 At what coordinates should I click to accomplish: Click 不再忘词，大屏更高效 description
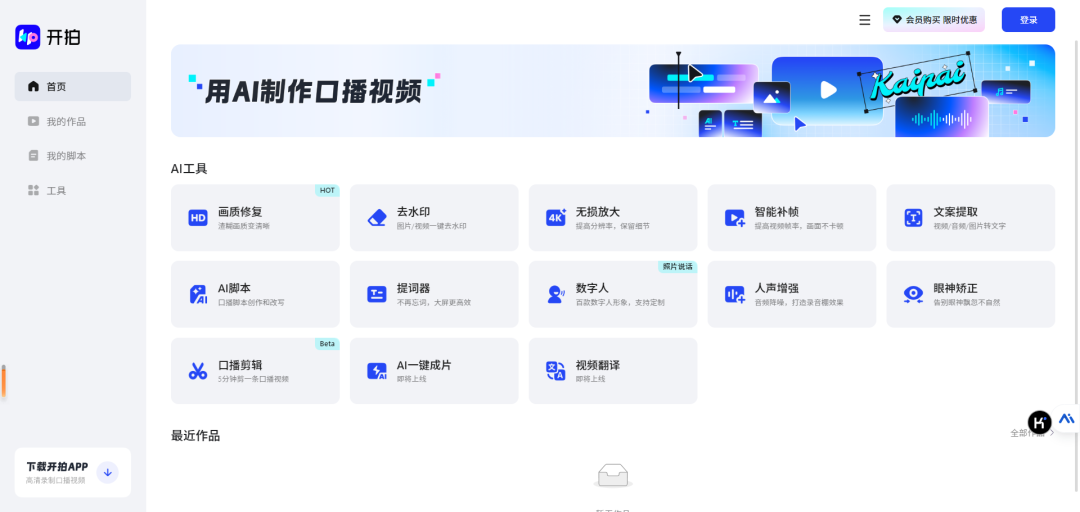click(x=434, y=303)
